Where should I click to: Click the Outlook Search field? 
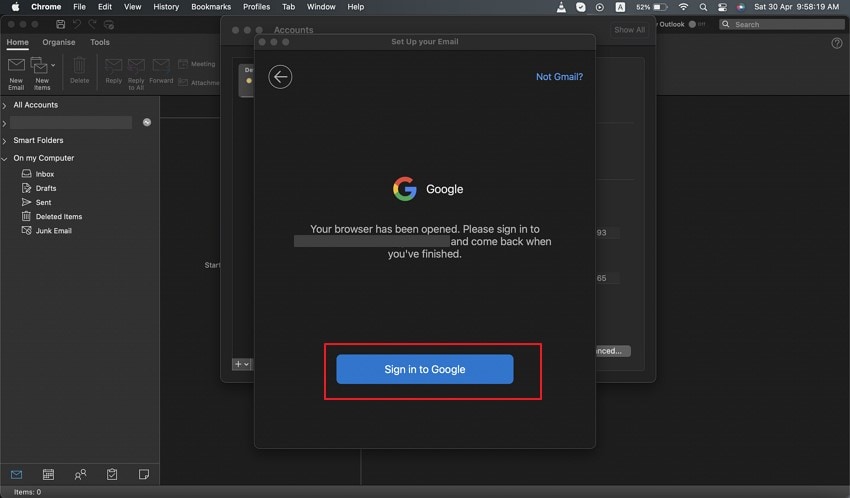click(x=782, y=24)
